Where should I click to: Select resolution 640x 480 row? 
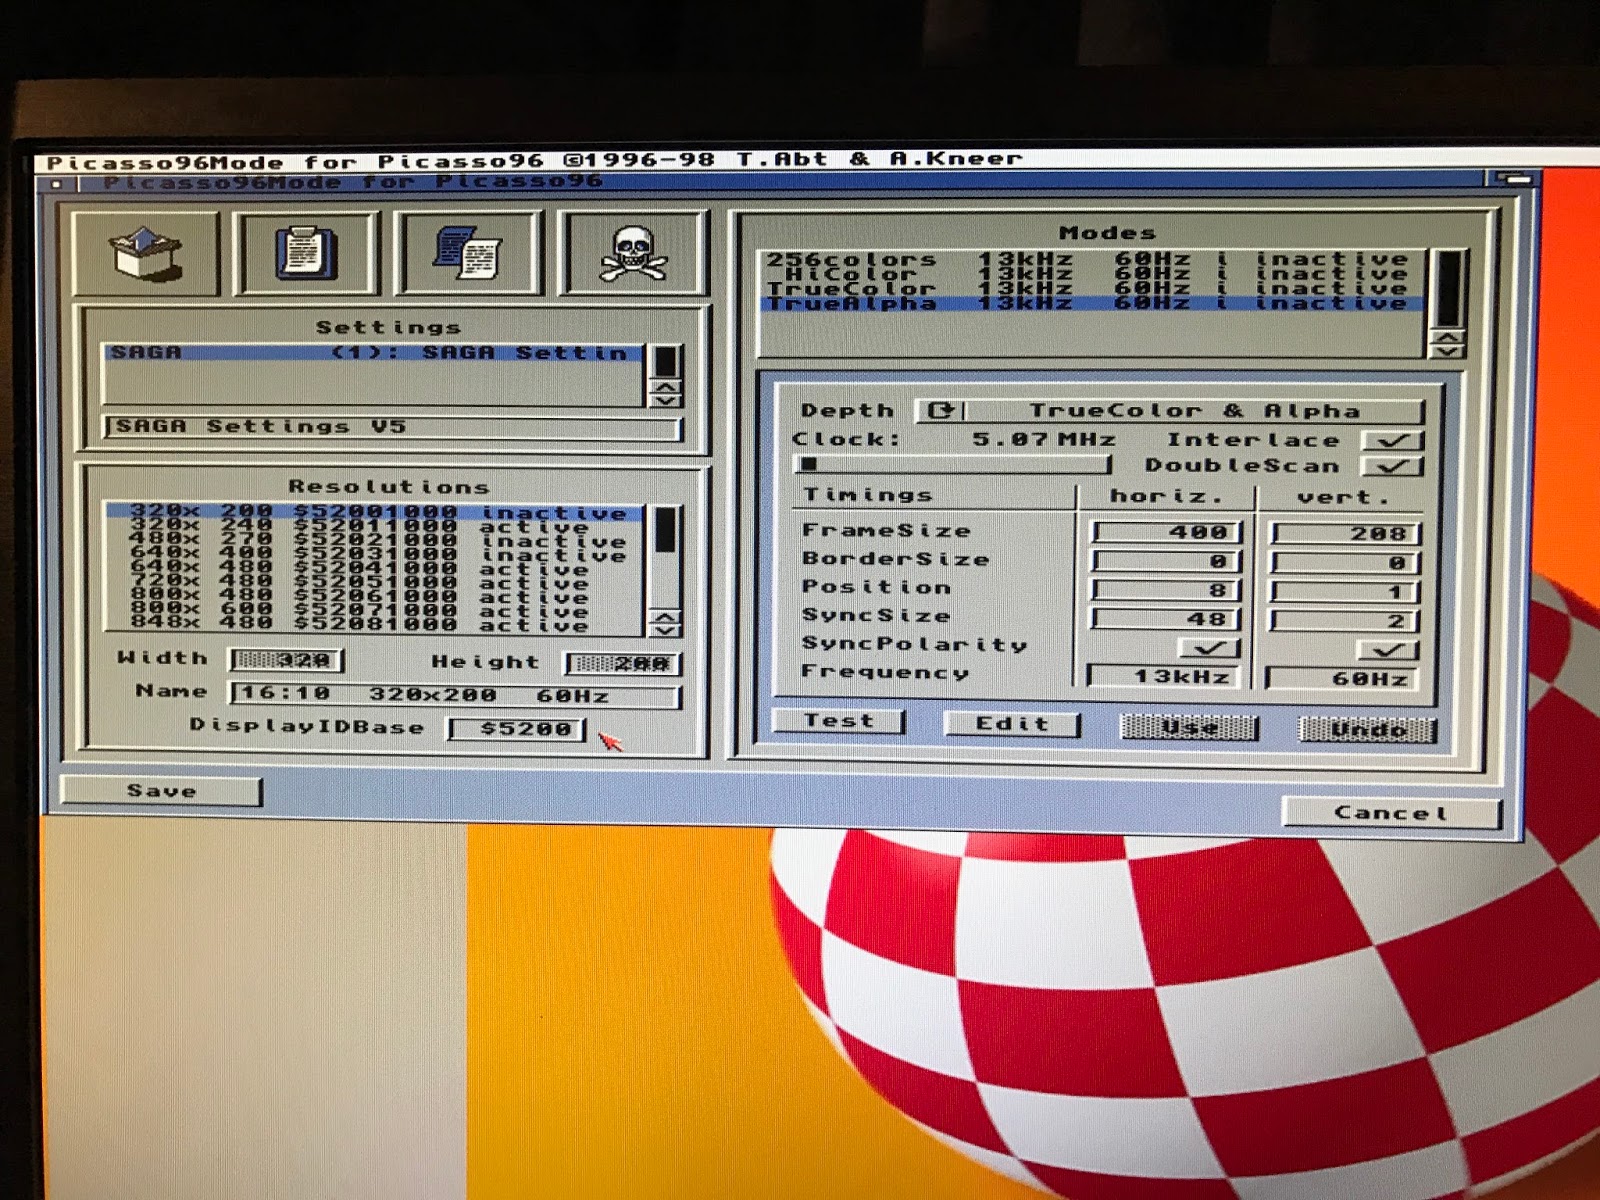click(375, 568)
